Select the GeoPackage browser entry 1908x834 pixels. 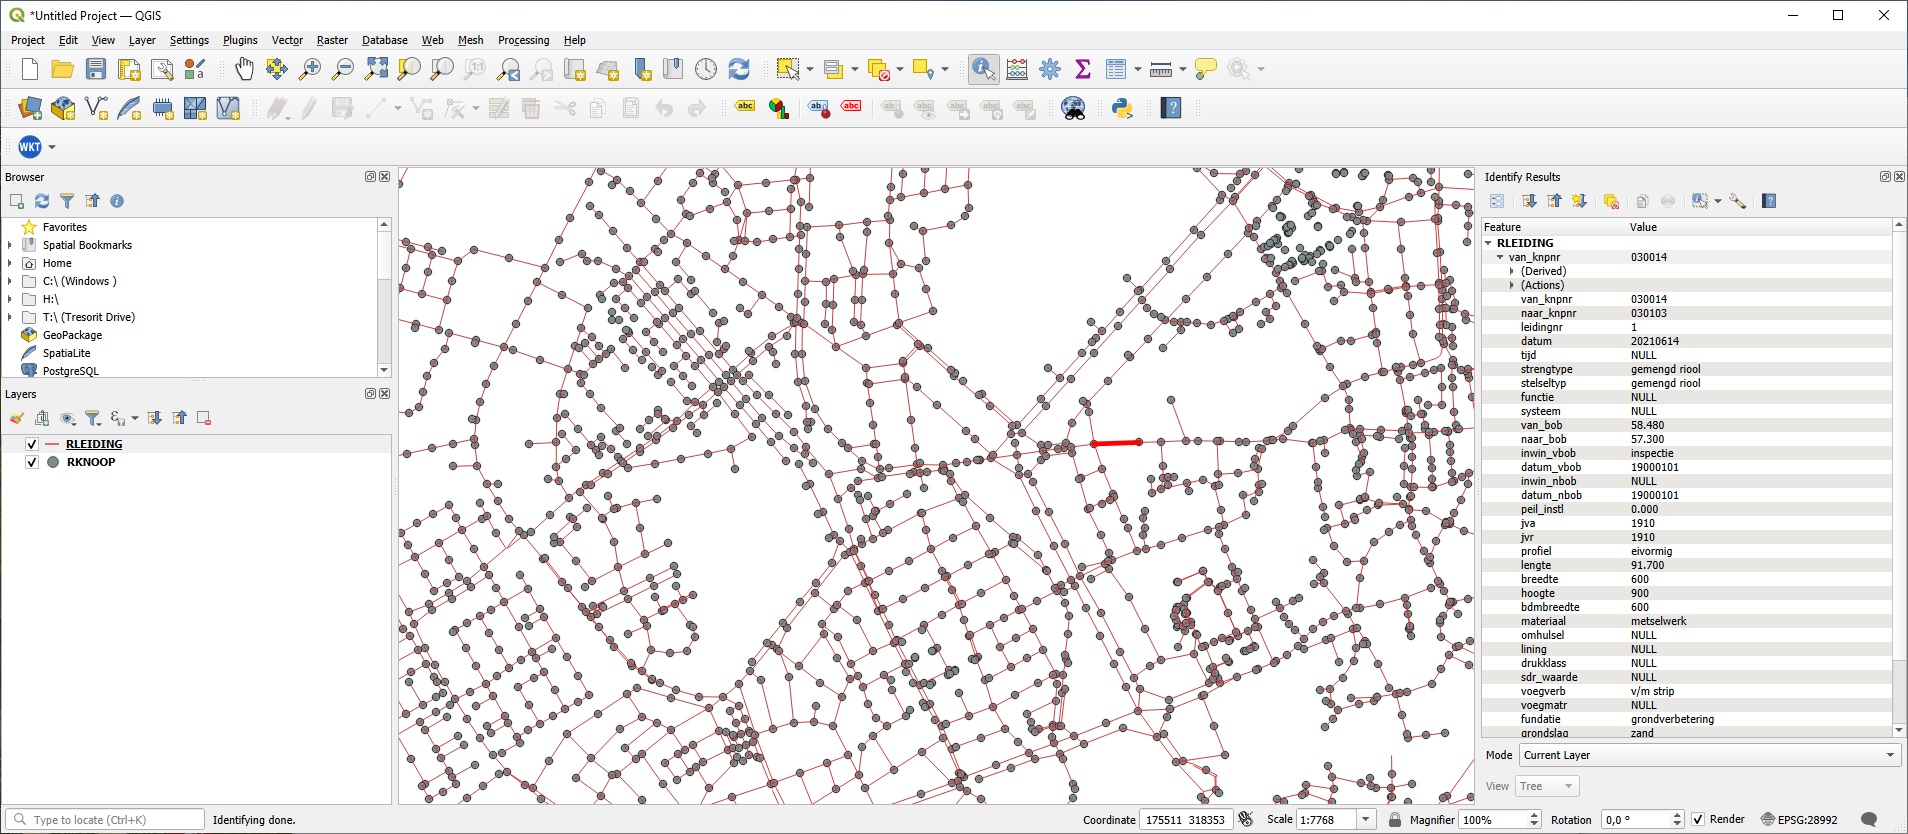[x=72, y=335]
